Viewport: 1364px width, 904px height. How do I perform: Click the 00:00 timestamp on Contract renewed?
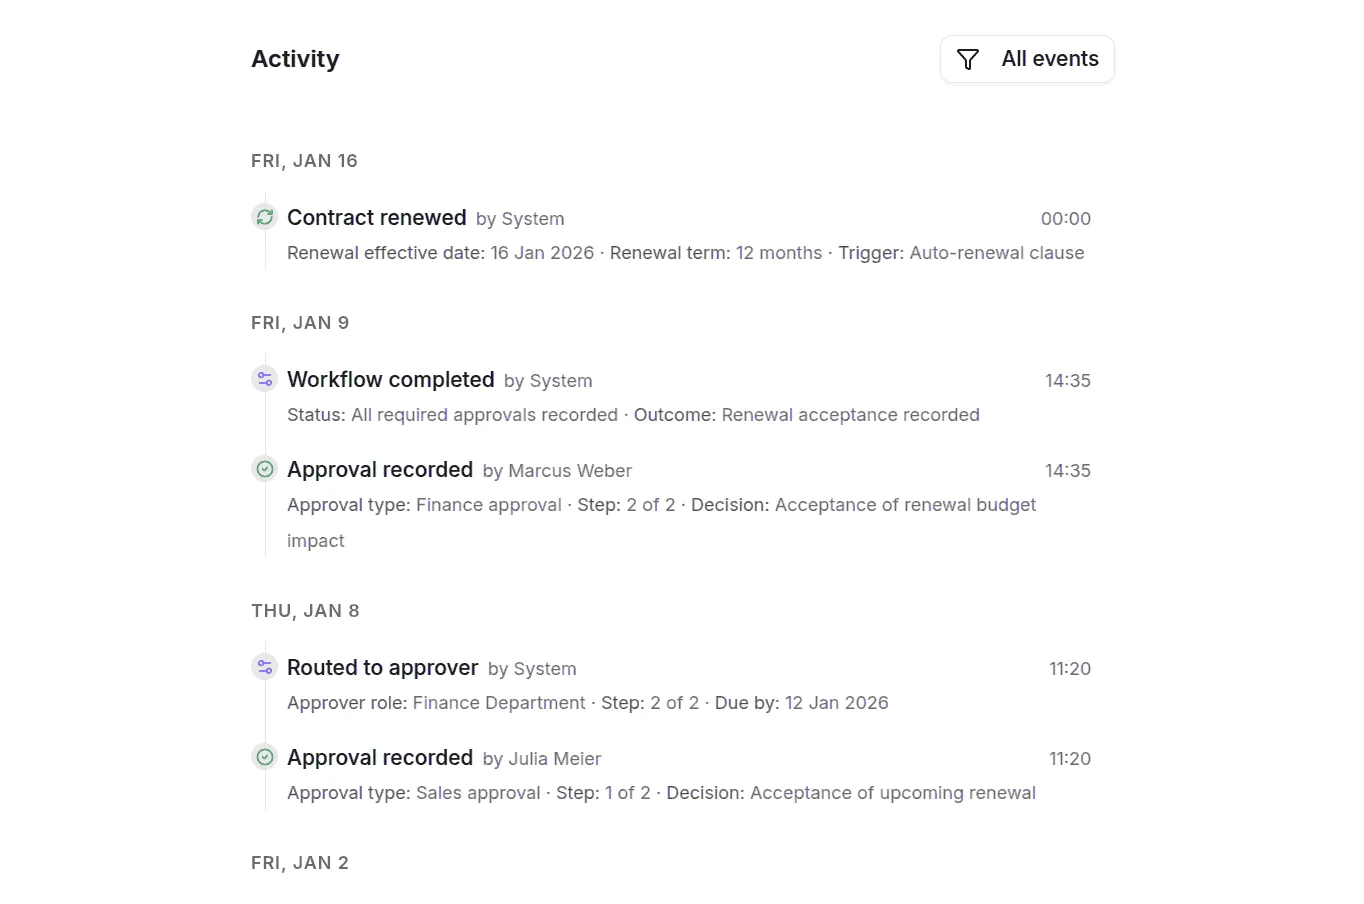(x=1066, y=218)
